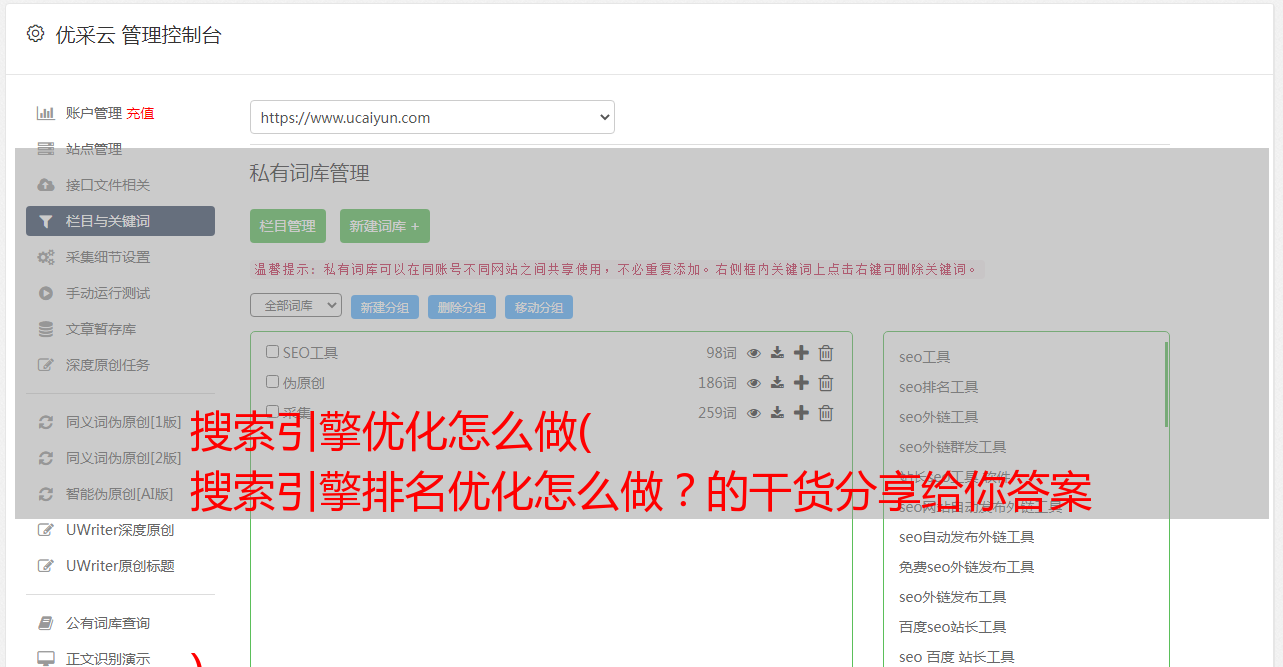Select keyword seo 百度 站长工具
This screenshot has height=667, width=1283.
[957, 657]
